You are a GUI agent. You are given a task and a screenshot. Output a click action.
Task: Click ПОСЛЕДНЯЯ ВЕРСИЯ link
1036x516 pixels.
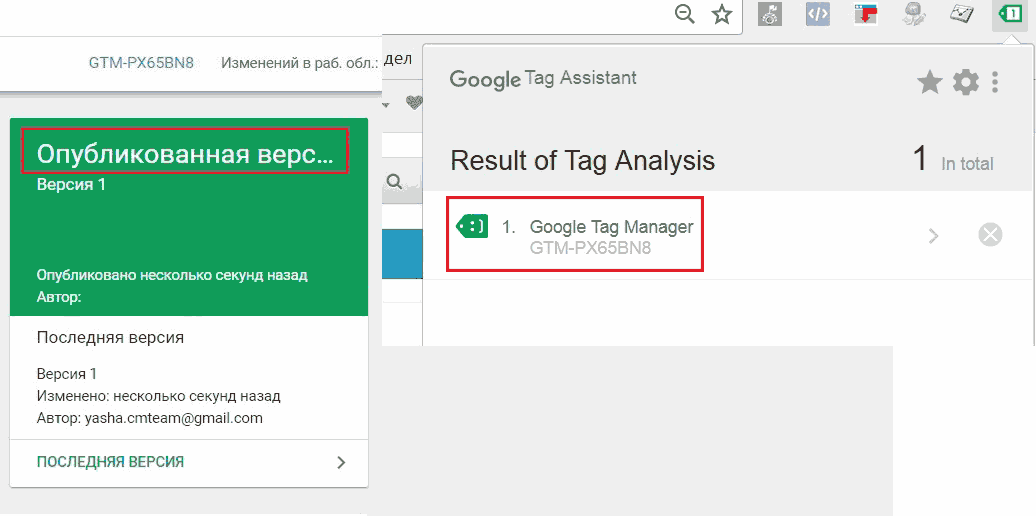pyautogui.click(x=110, y=462)
